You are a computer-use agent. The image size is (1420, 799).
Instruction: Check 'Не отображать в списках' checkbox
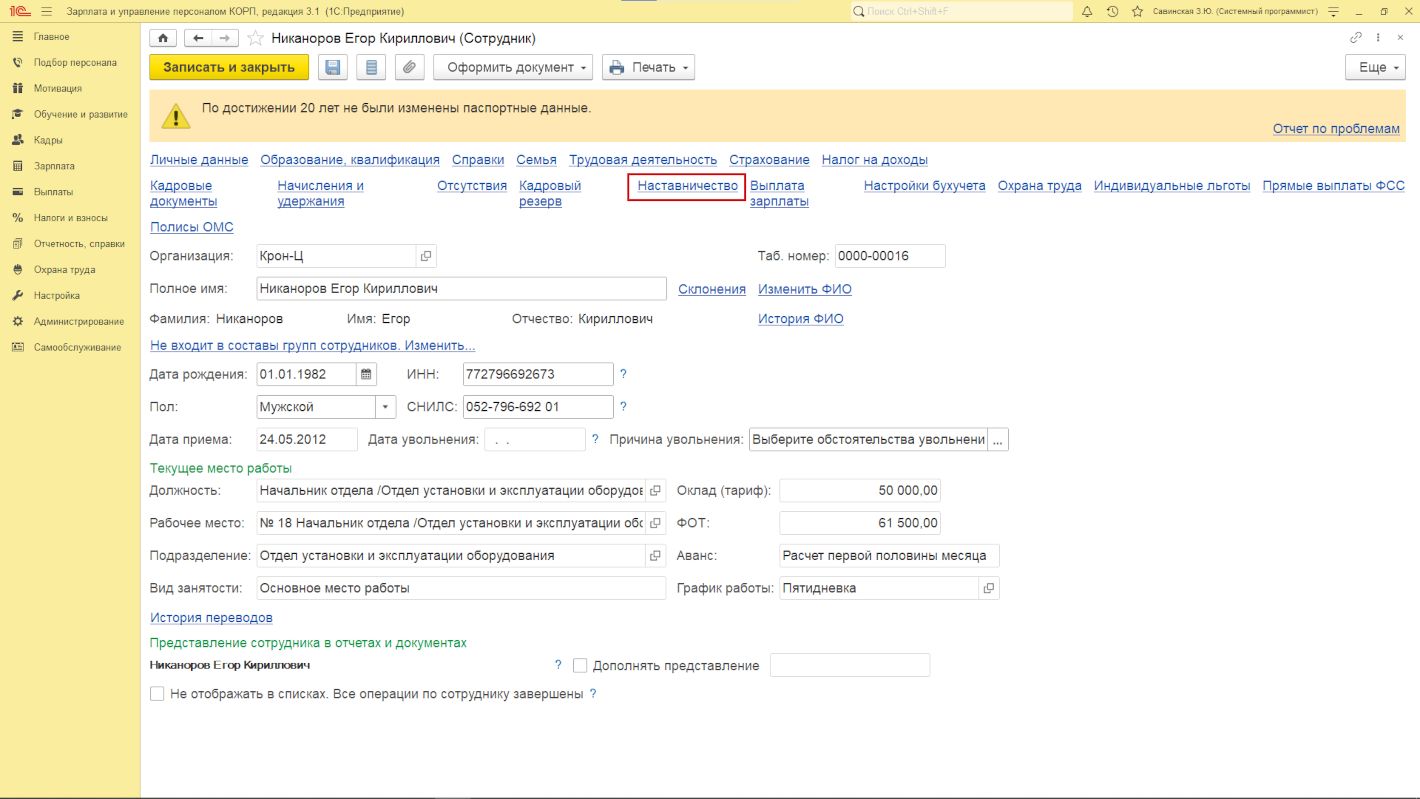click(157, 693)
